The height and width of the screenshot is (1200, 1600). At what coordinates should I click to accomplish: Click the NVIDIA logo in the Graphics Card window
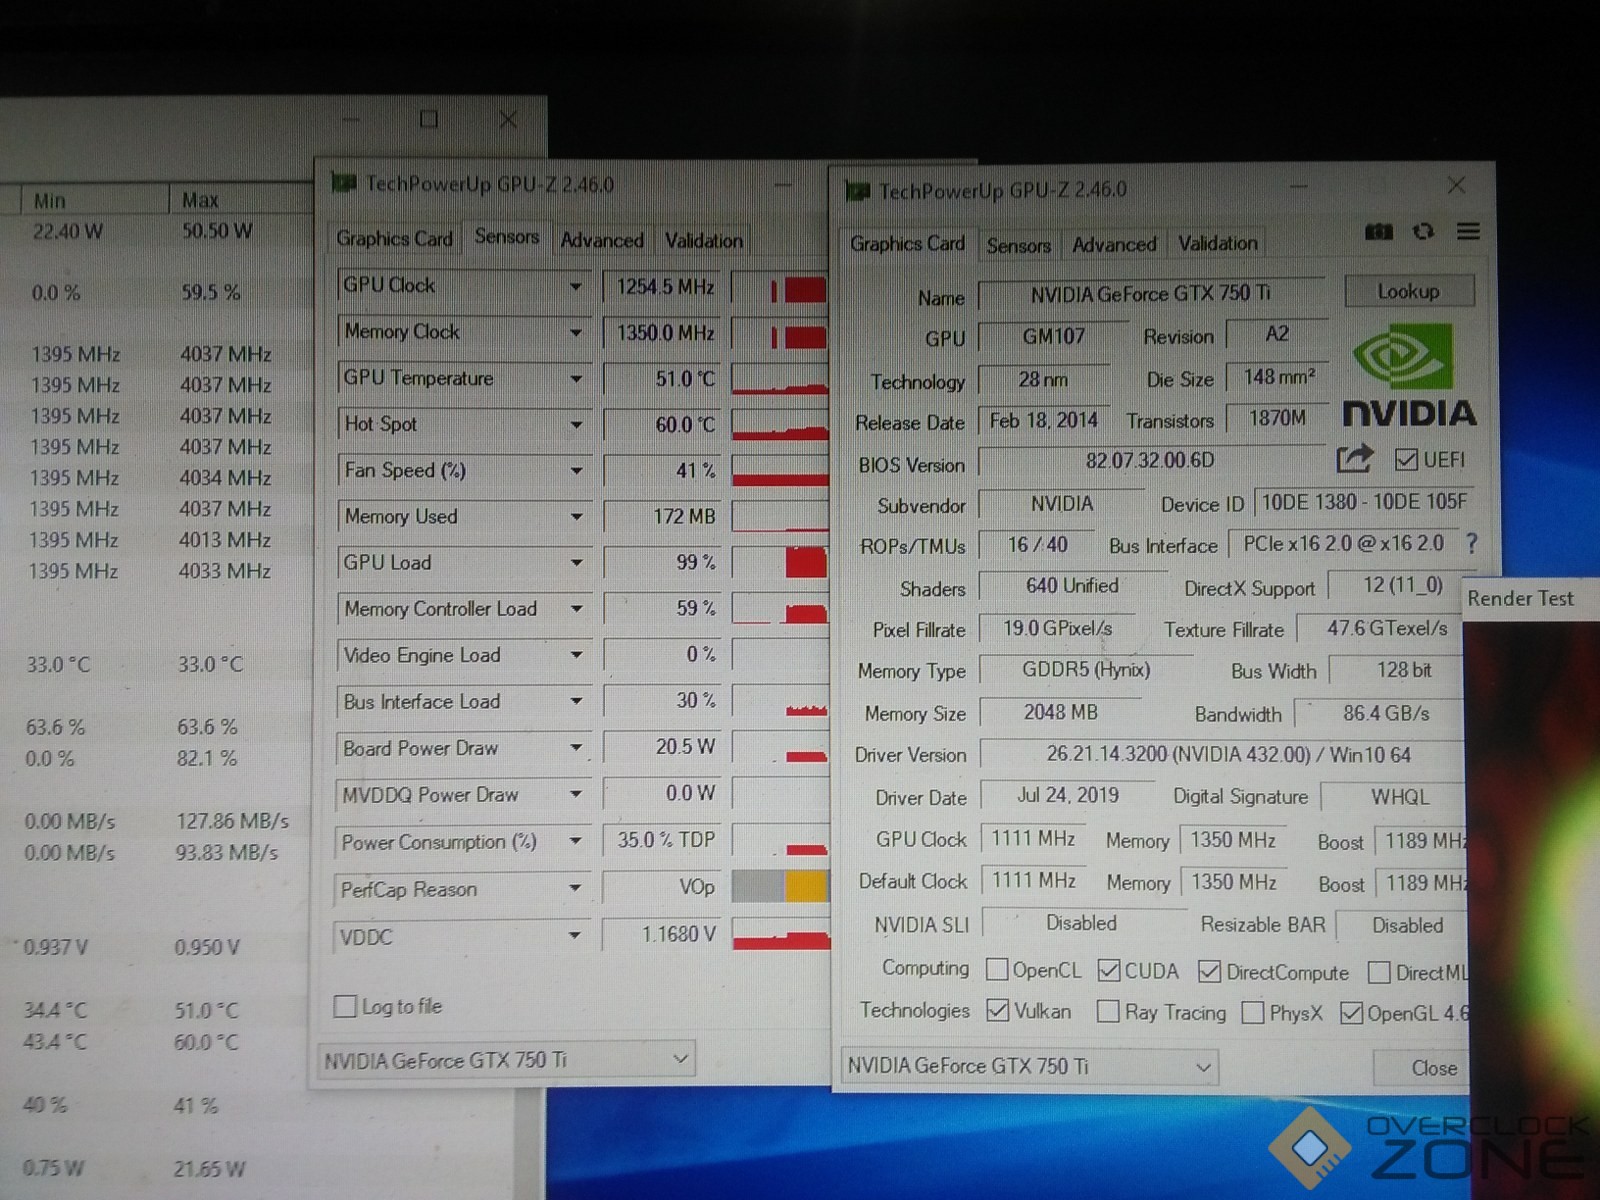point(1408,375)
